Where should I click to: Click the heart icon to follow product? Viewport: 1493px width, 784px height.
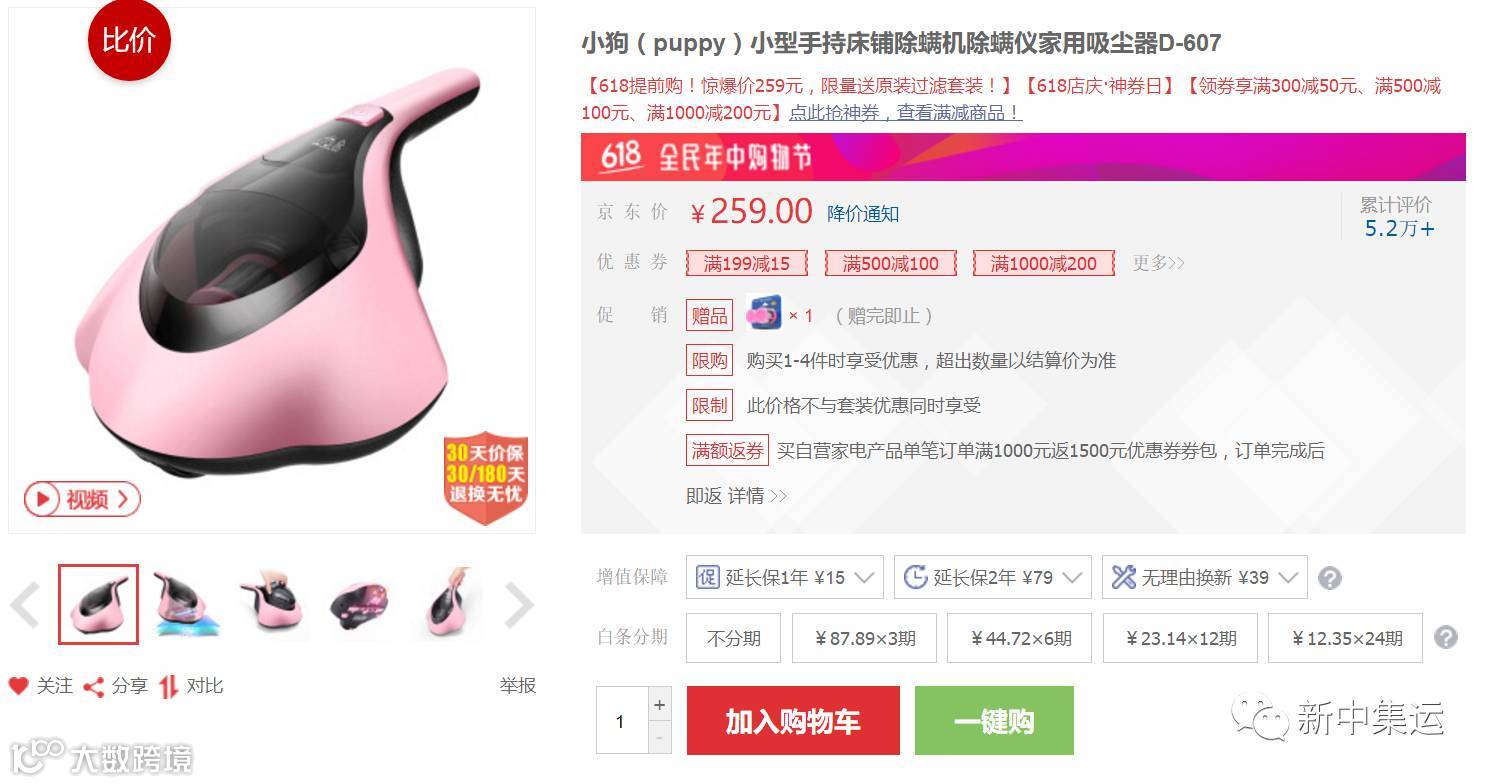click(x=18, y=686)
